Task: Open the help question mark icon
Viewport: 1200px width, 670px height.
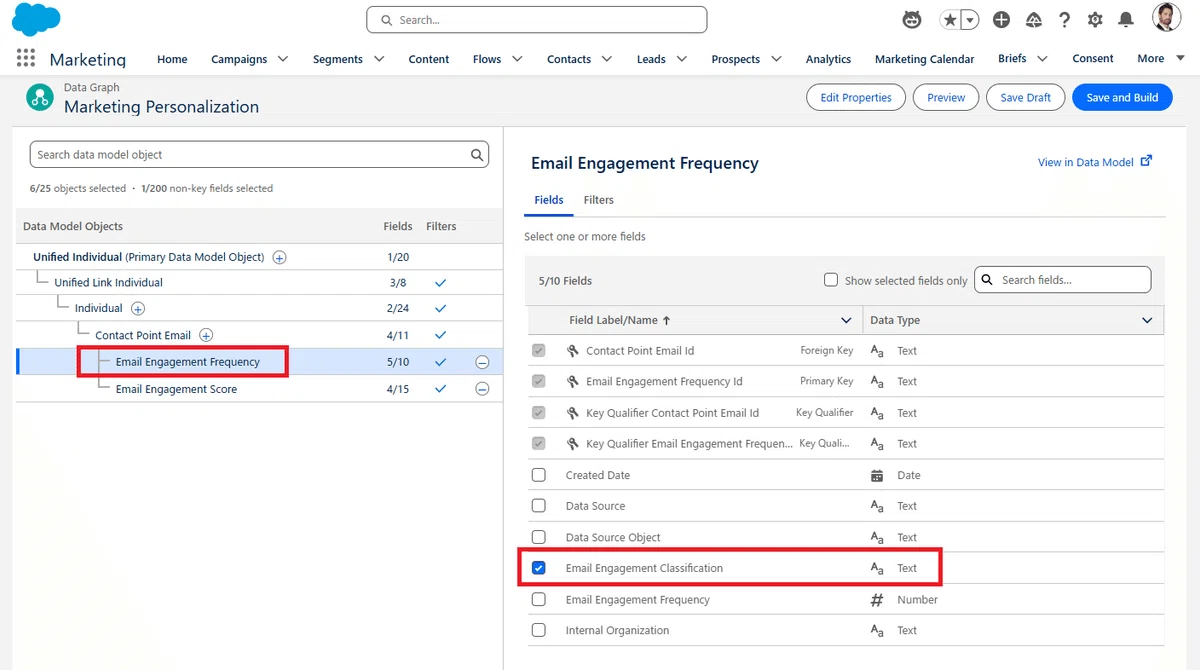Action: 1064,20
